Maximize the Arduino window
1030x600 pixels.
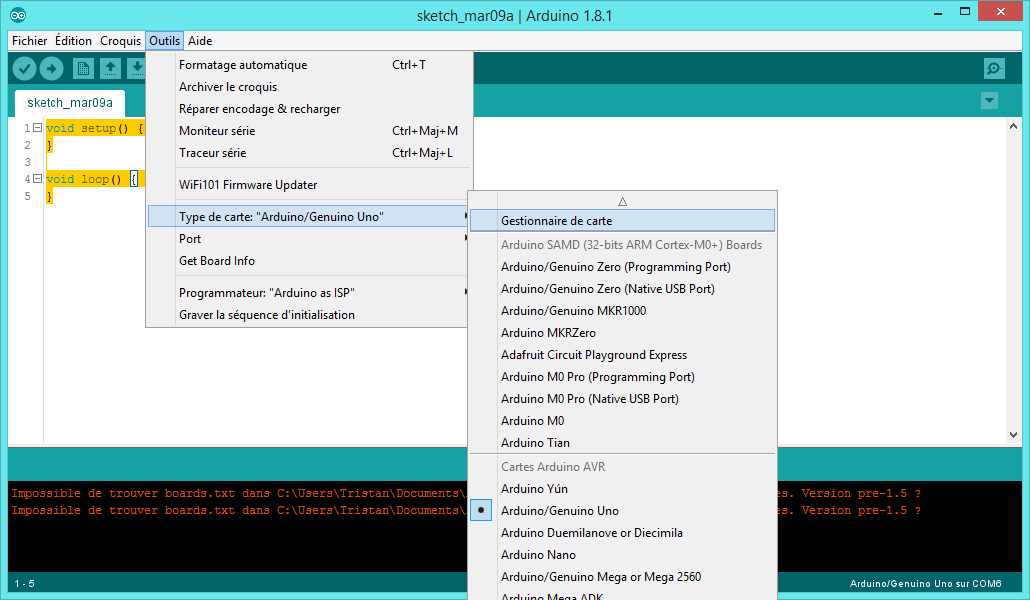[964, 12]
